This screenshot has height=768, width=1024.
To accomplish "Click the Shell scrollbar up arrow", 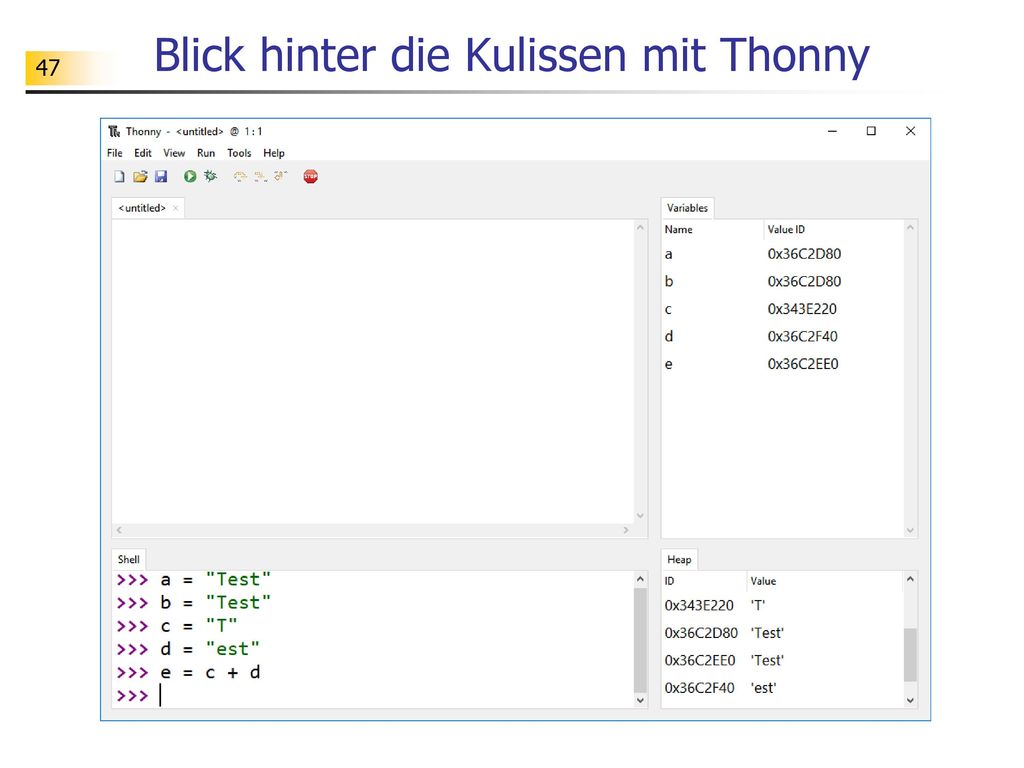I will click(640, 579).
